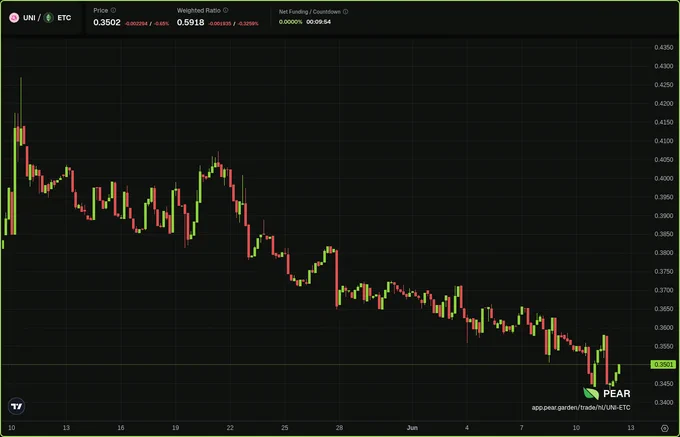Click the 0.0000% net funding value
The width and height of the screenshot is (680, 437).
click(x=291, y=22)
